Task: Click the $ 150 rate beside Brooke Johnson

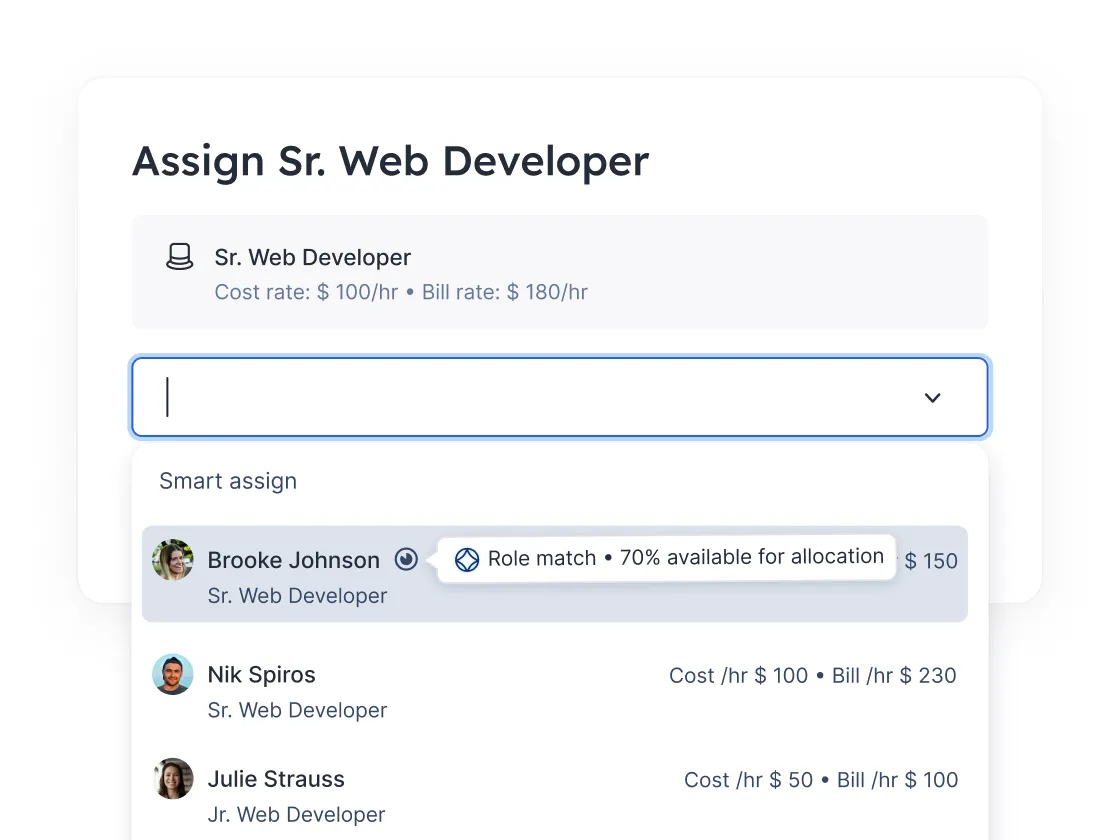Action: click(x=931, y=561)
